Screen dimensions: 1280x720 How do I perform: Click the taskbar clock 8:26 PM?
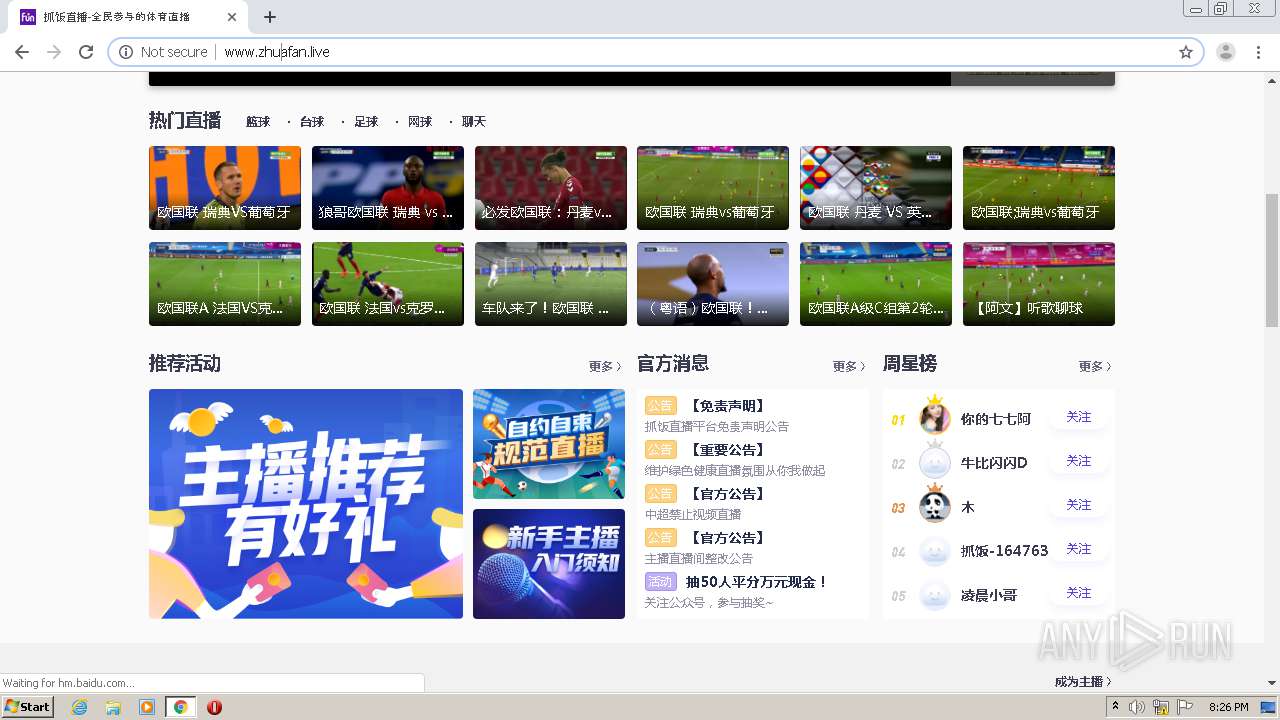[1228, 707]
